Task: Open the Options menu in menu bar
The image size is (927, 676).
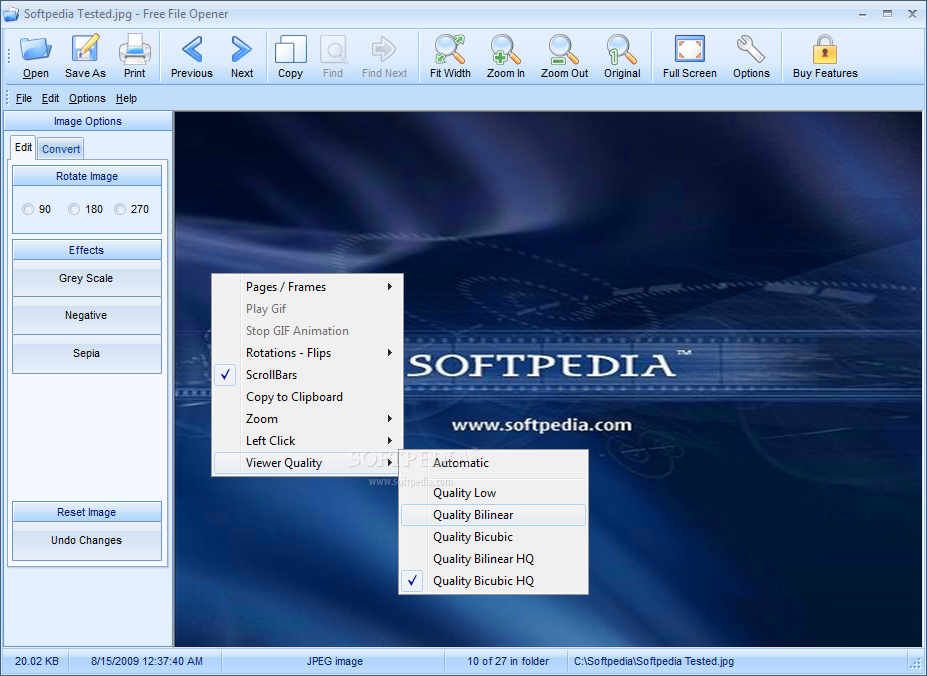Action: (x=87, y=98)
